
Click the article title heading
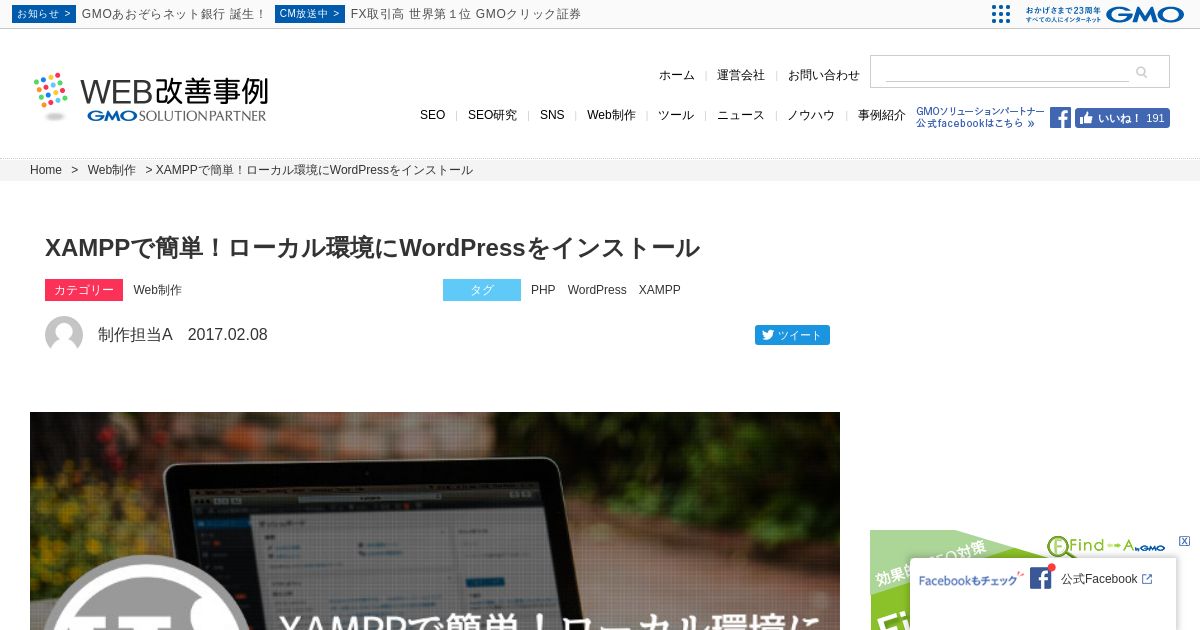tap(372, 248)
